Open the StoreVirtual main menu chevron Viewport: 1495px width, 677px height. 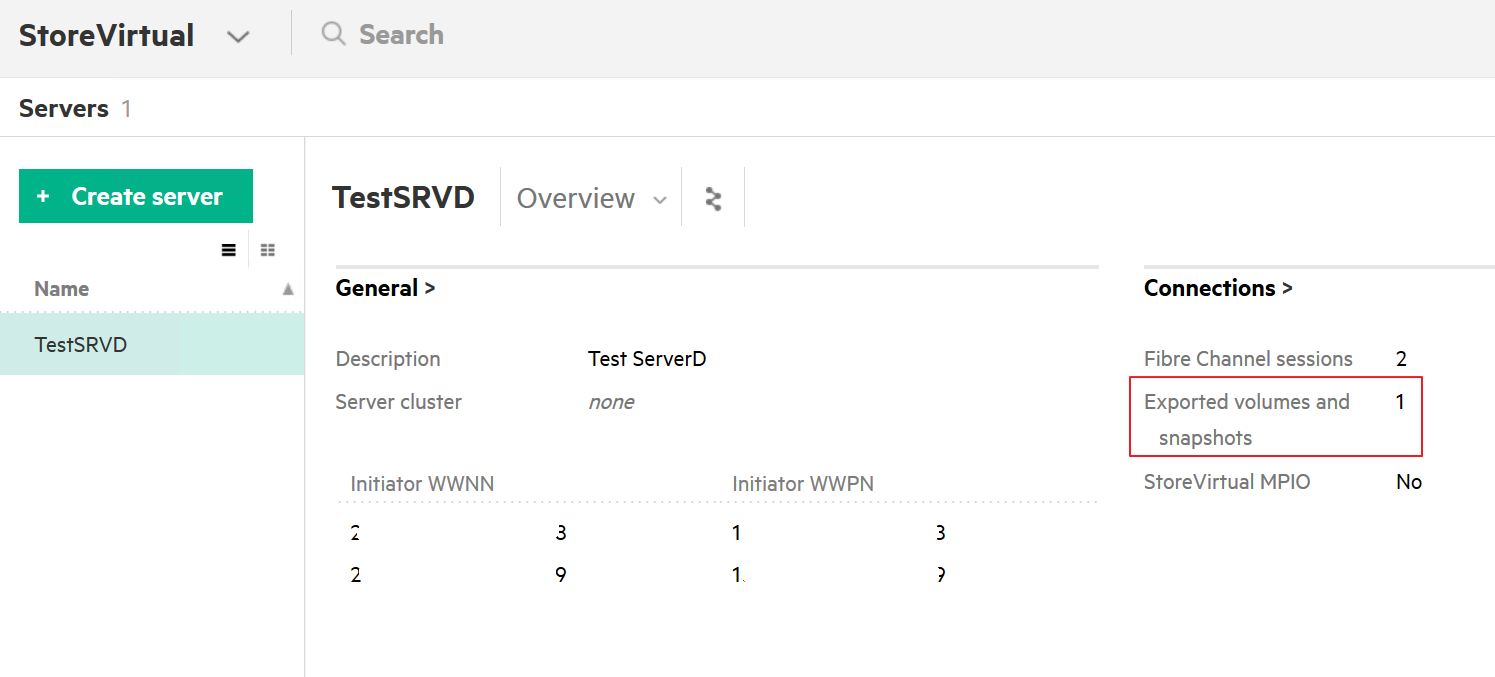(x=237, y=37)
